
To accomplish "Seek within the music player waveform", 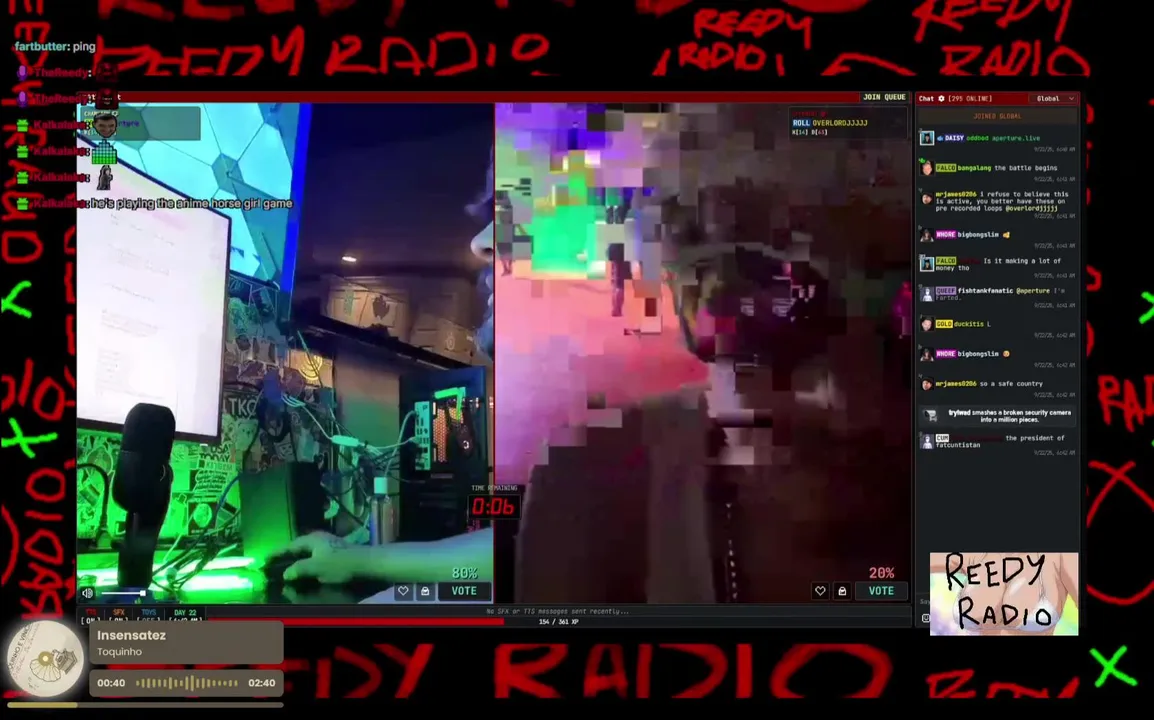I will tap(187, 683).
